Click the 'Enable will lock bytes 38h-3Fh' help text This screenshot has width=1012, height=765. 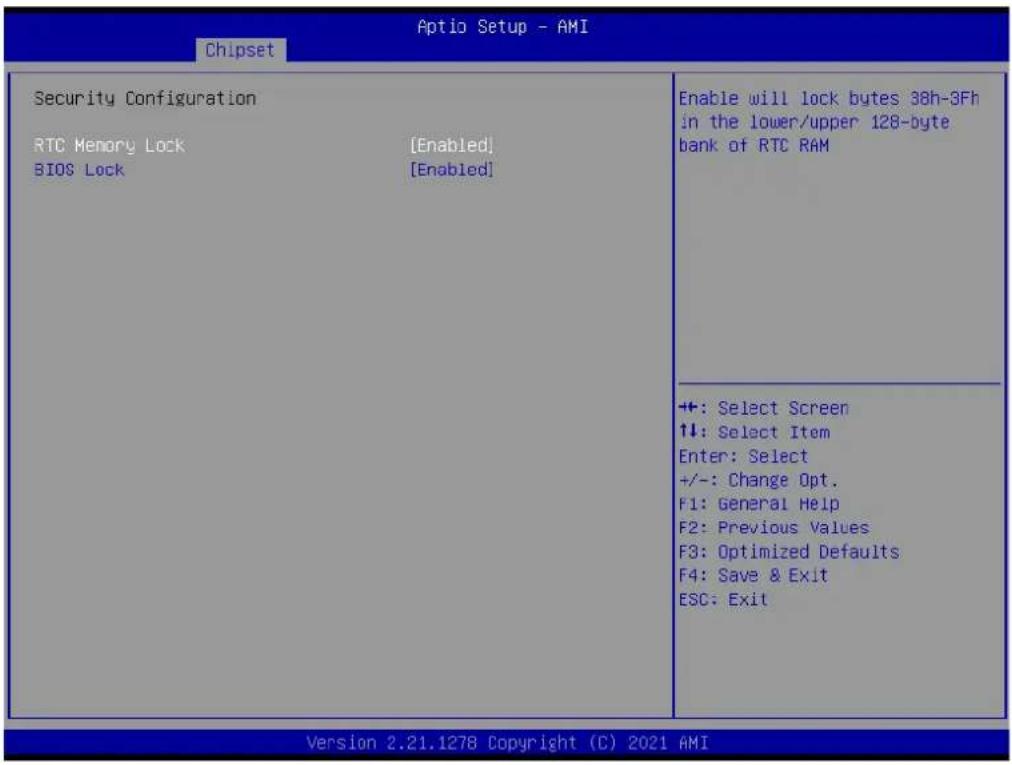(829, 99)
